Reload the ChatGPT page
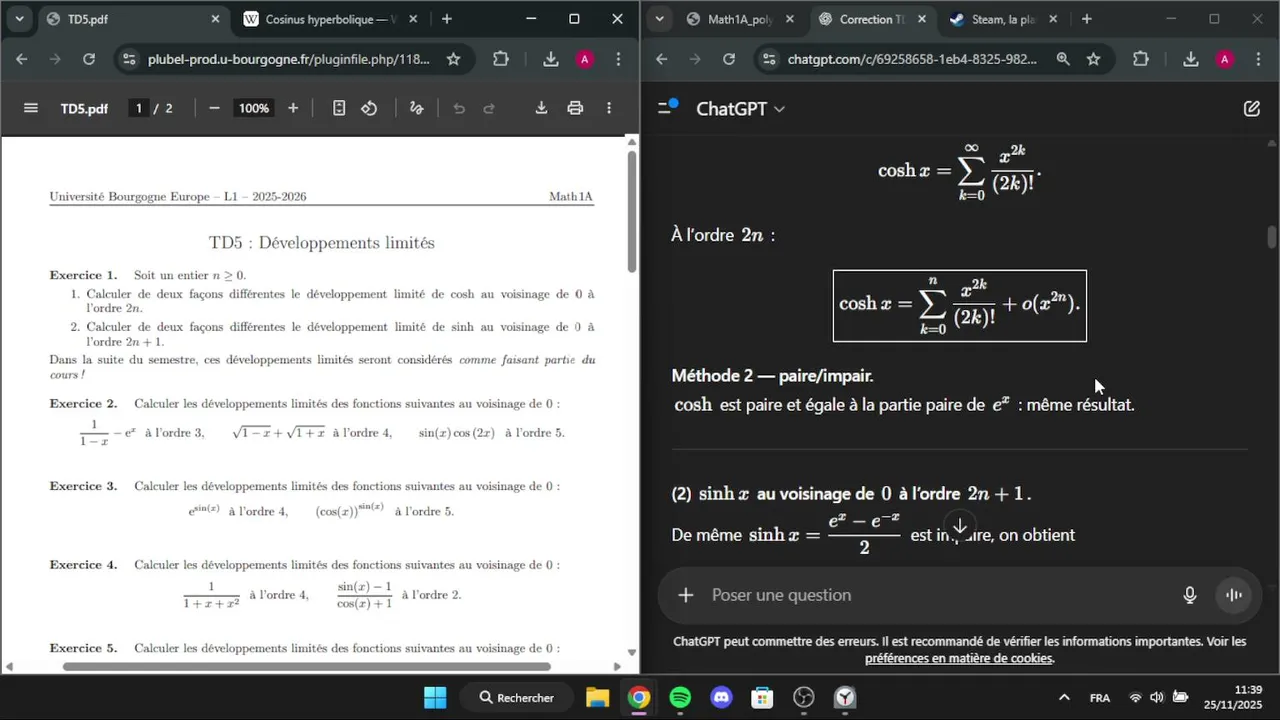 tap(729, 59)
